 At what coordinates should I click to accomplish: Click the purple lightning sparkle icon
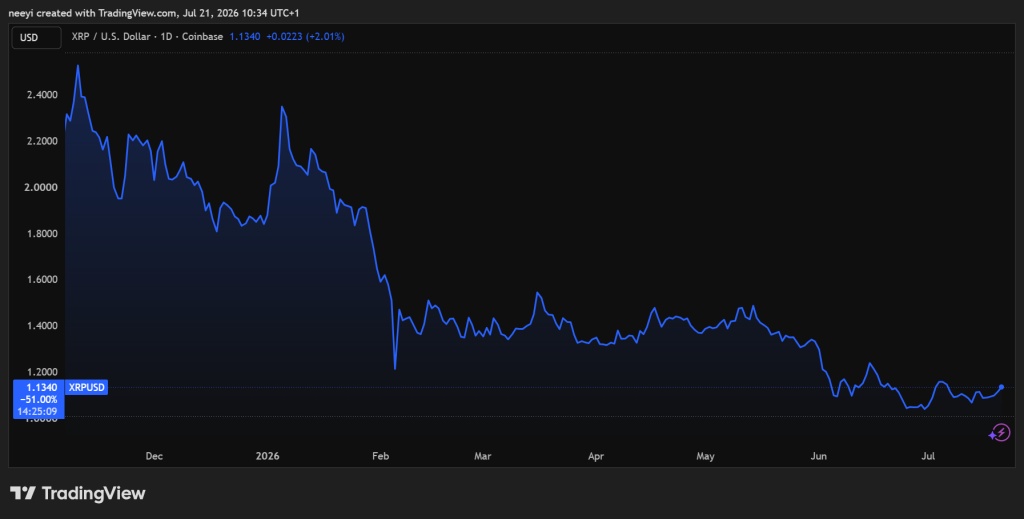999,433
